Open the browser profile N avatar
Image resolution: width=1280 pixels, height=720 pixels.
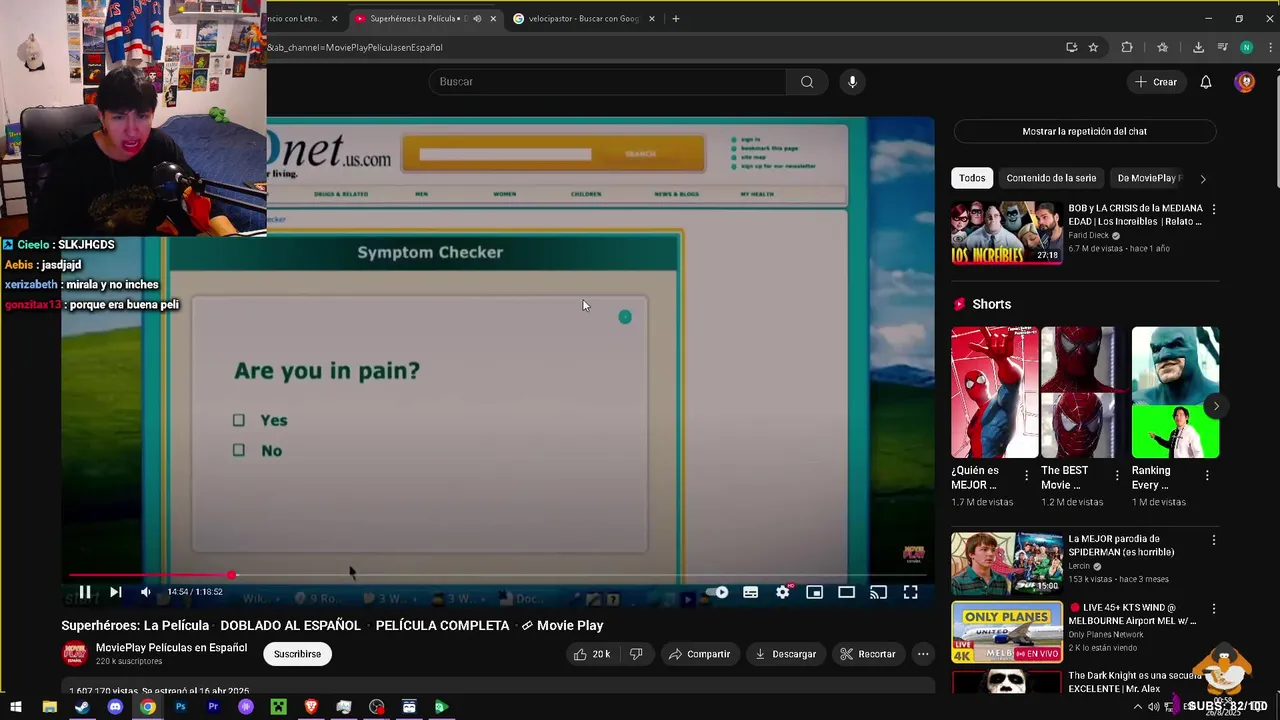pos(1246,47)
